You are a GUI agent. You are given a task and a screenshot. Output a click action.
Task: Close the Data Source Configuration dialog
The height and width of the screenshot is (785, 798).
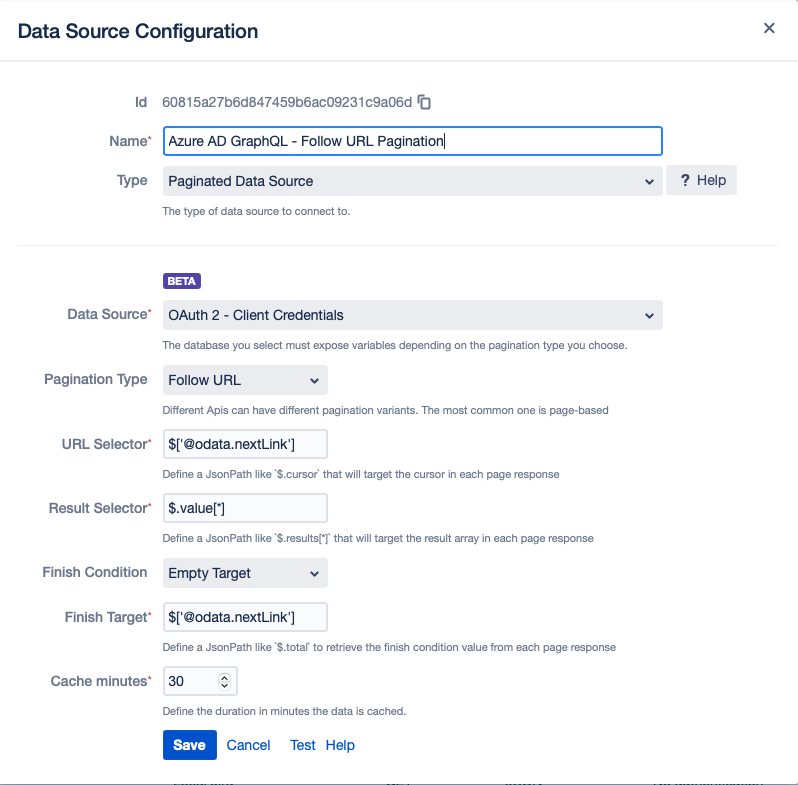click(x=769, y=28)
